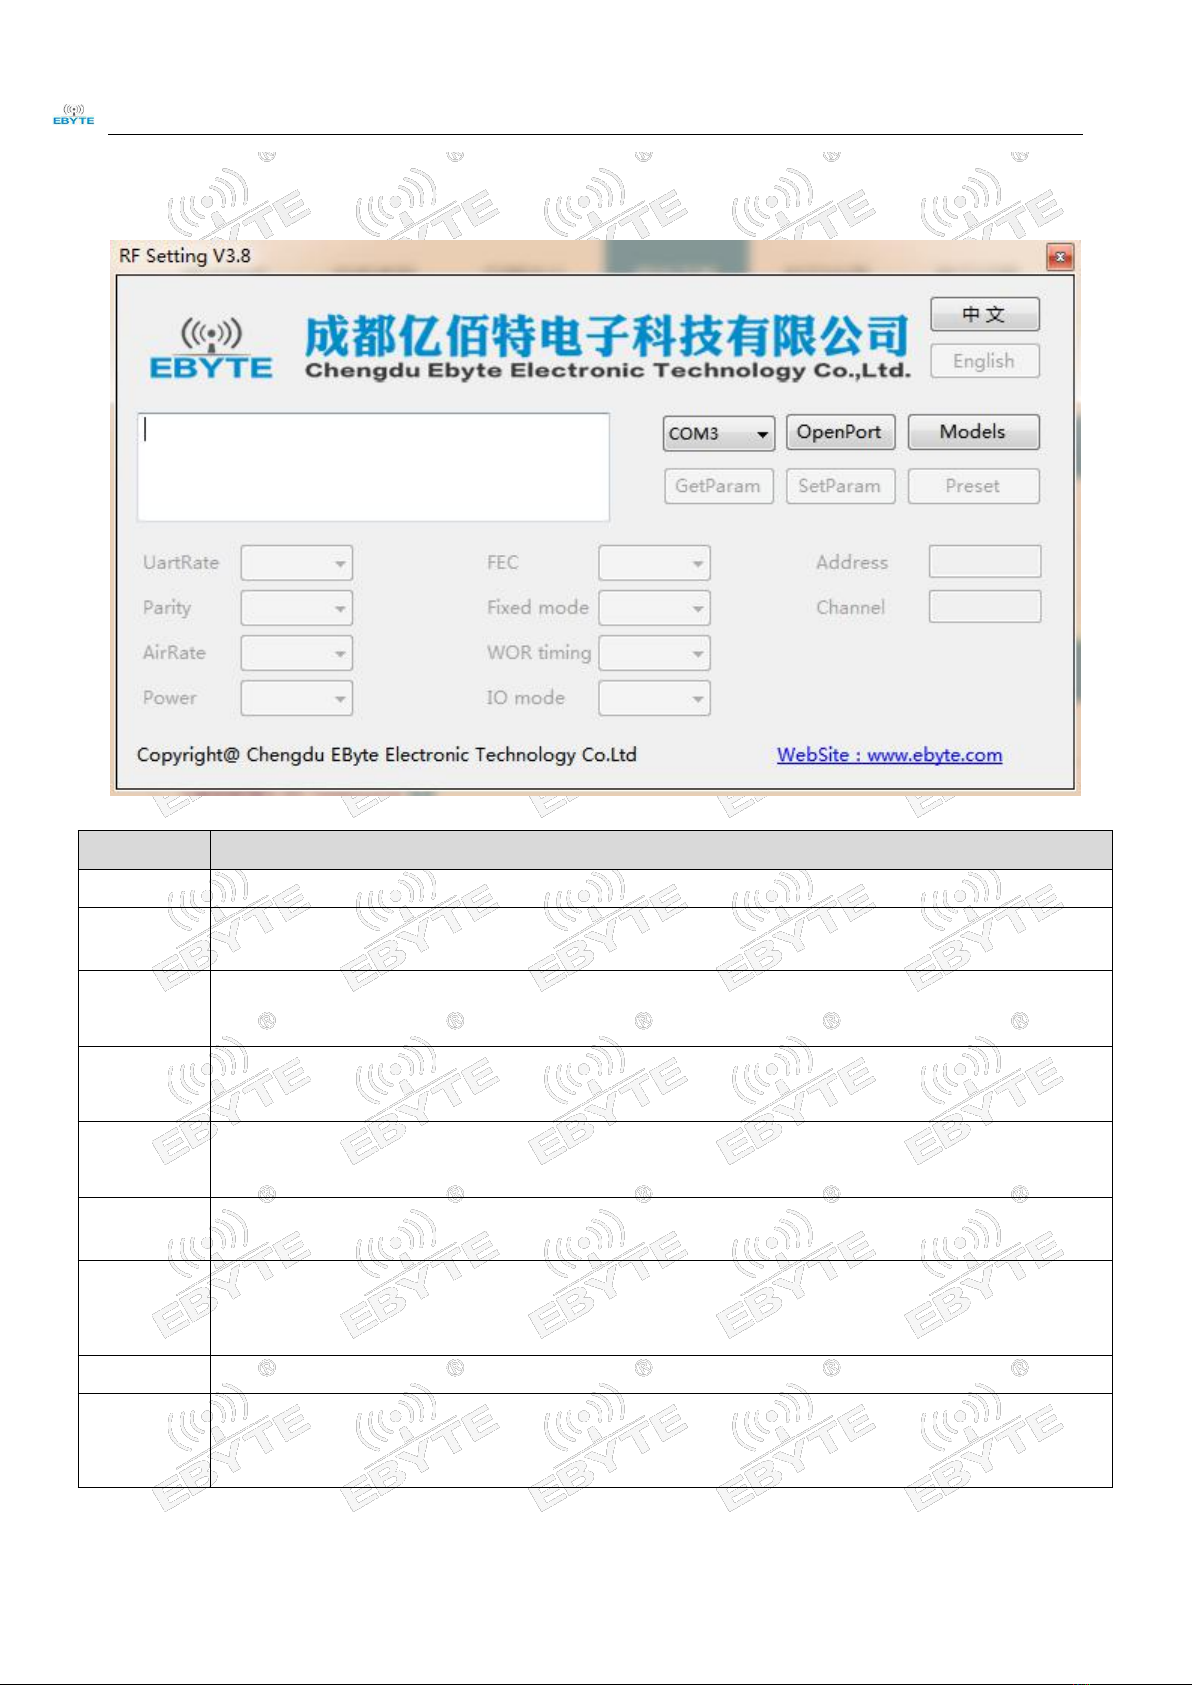Open the WOR timing dropdown
The width and height of the screenshot is (1192, 1685).
point(655,653)
